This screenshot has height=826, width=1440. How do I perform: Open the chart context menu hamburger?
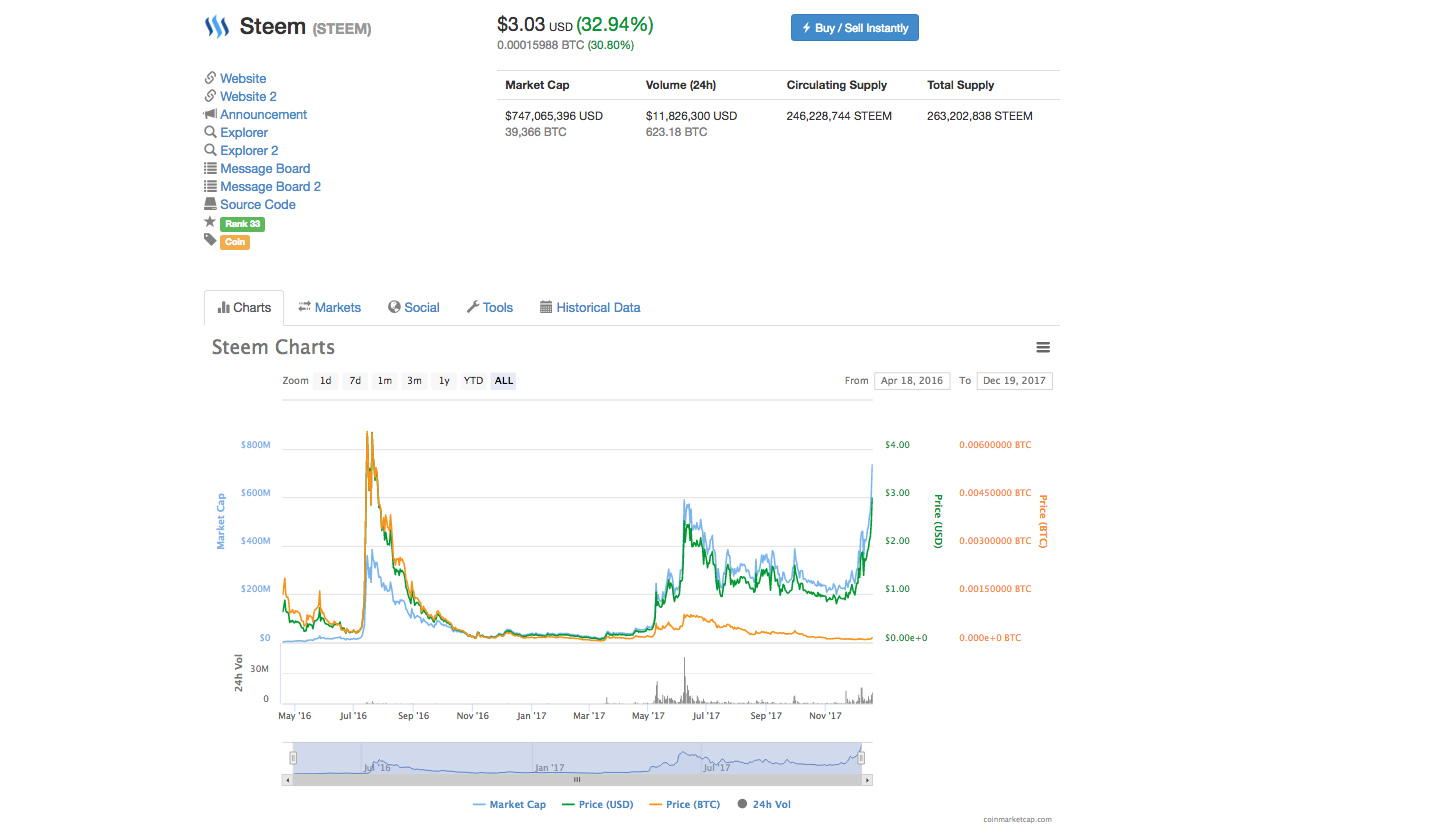tap(1043, 347)
